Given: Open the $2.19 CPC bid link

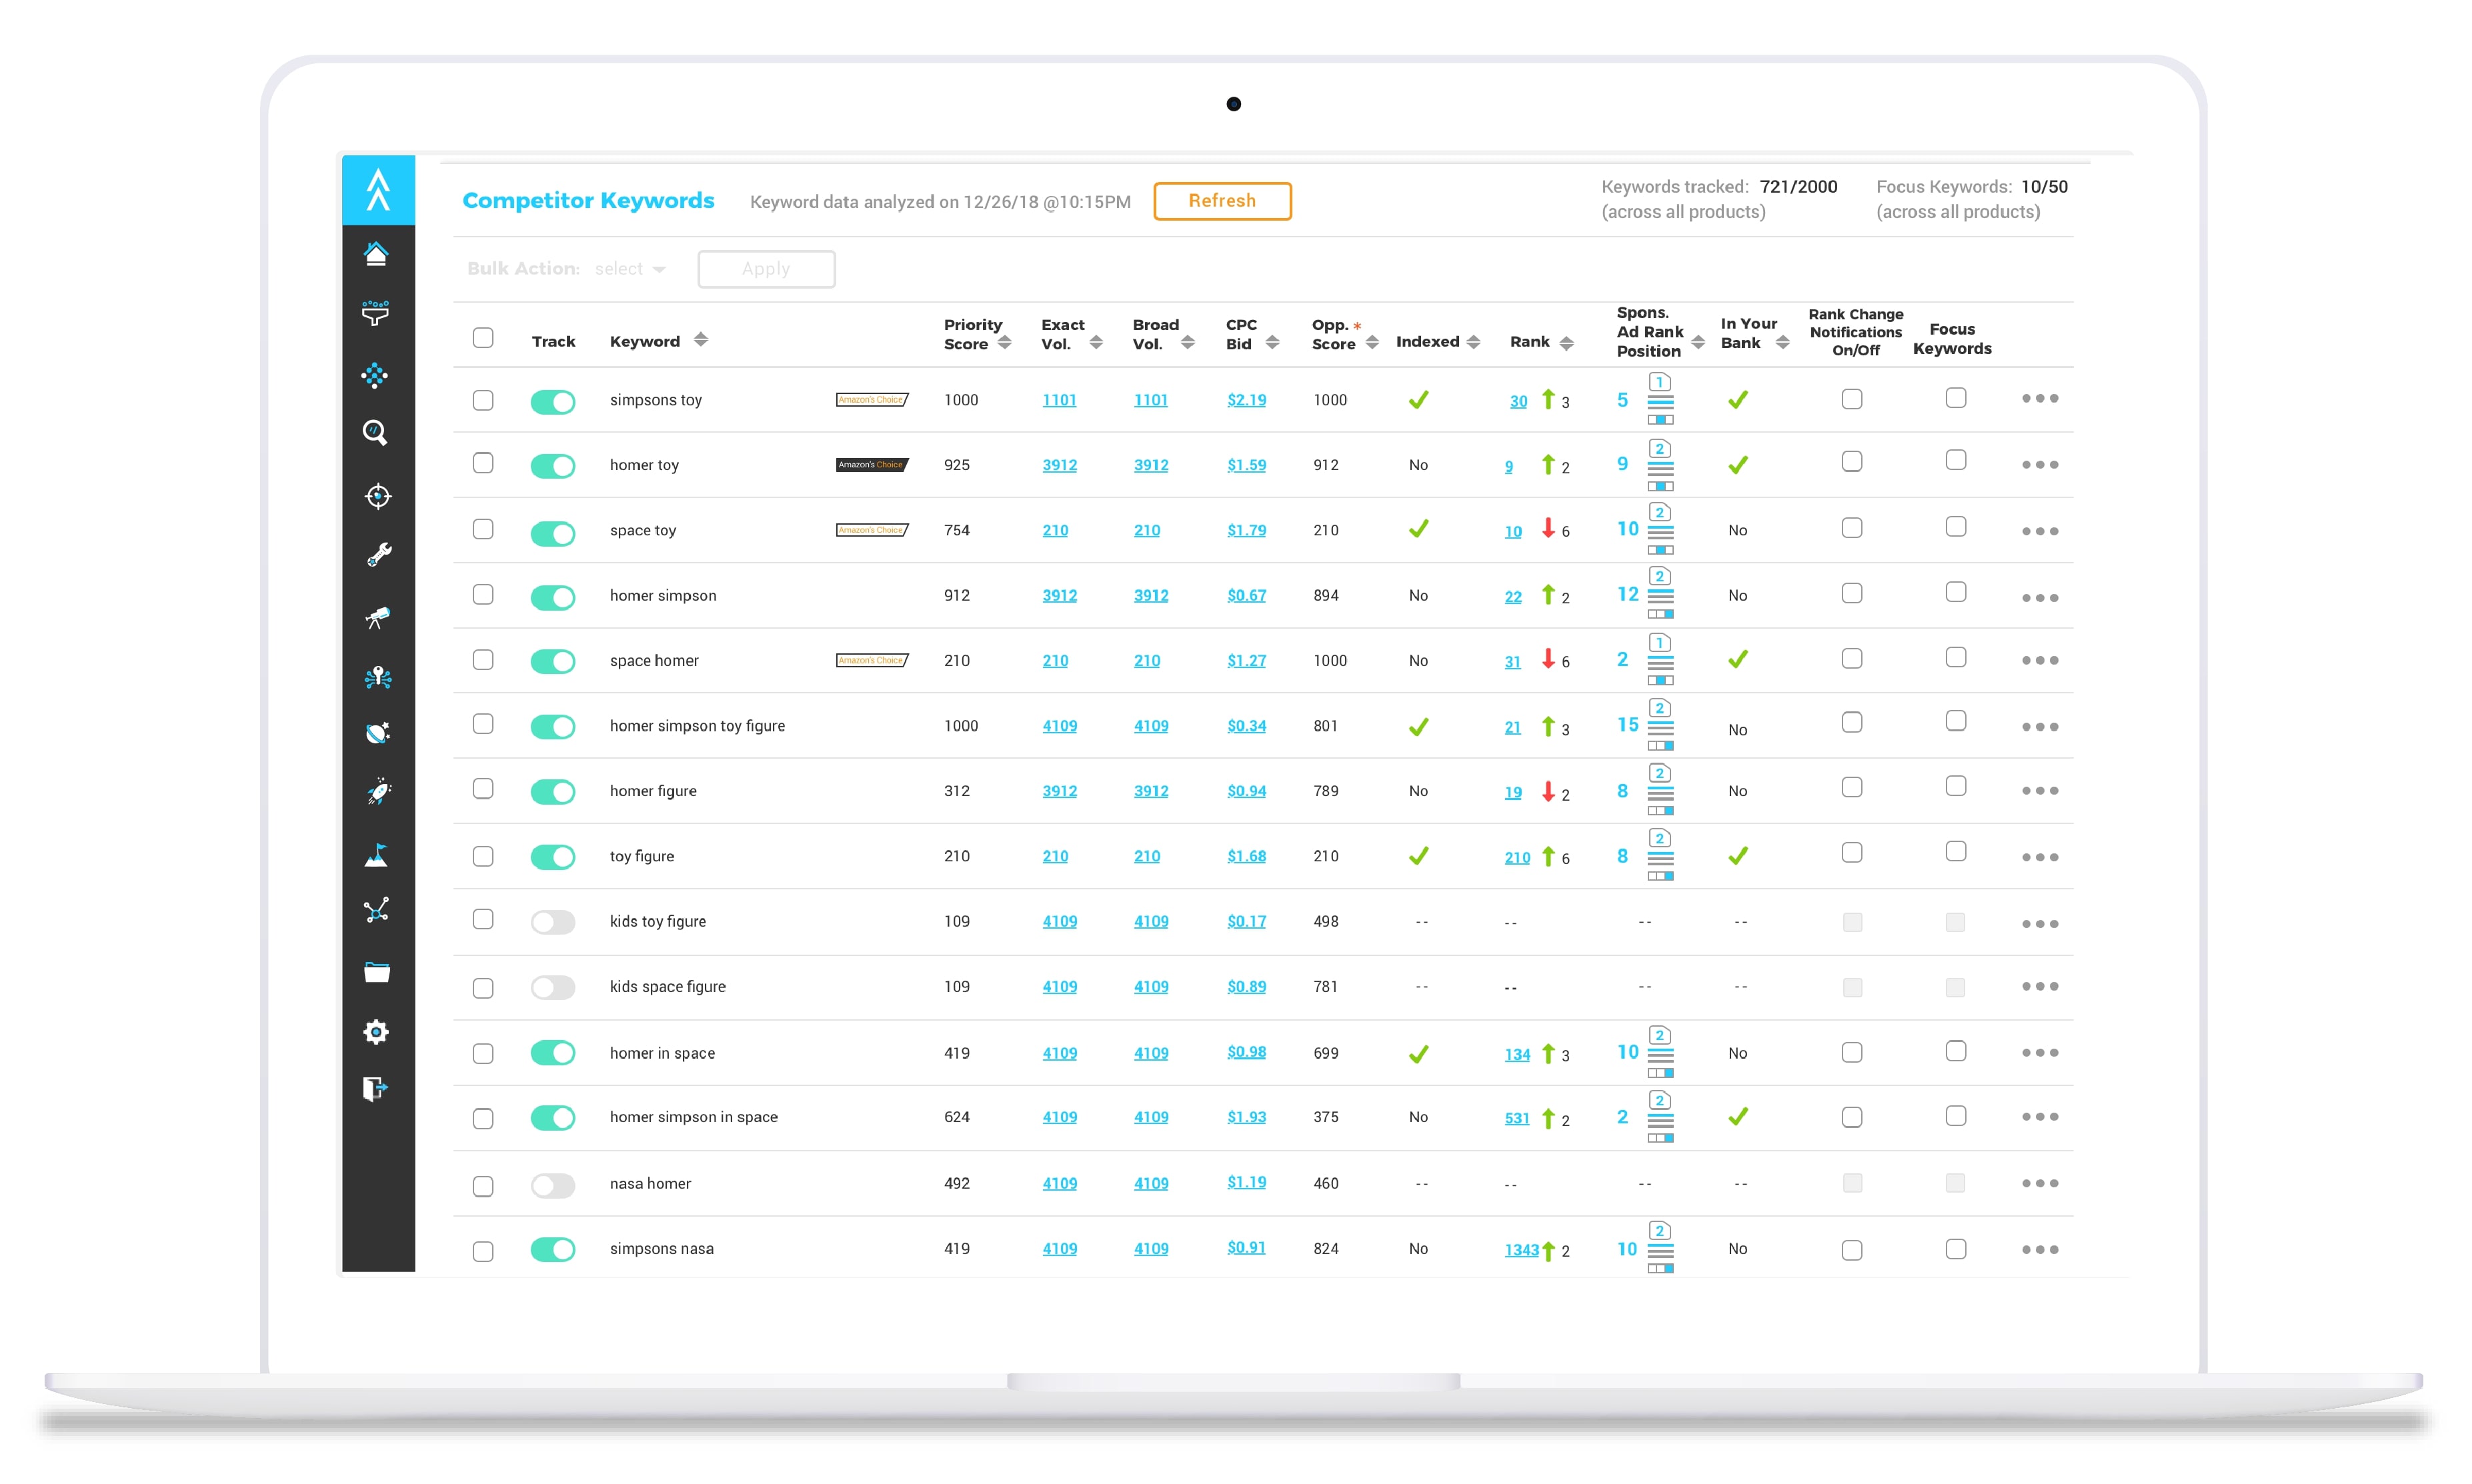Looking at the screenshot, I should (1246, 400).
